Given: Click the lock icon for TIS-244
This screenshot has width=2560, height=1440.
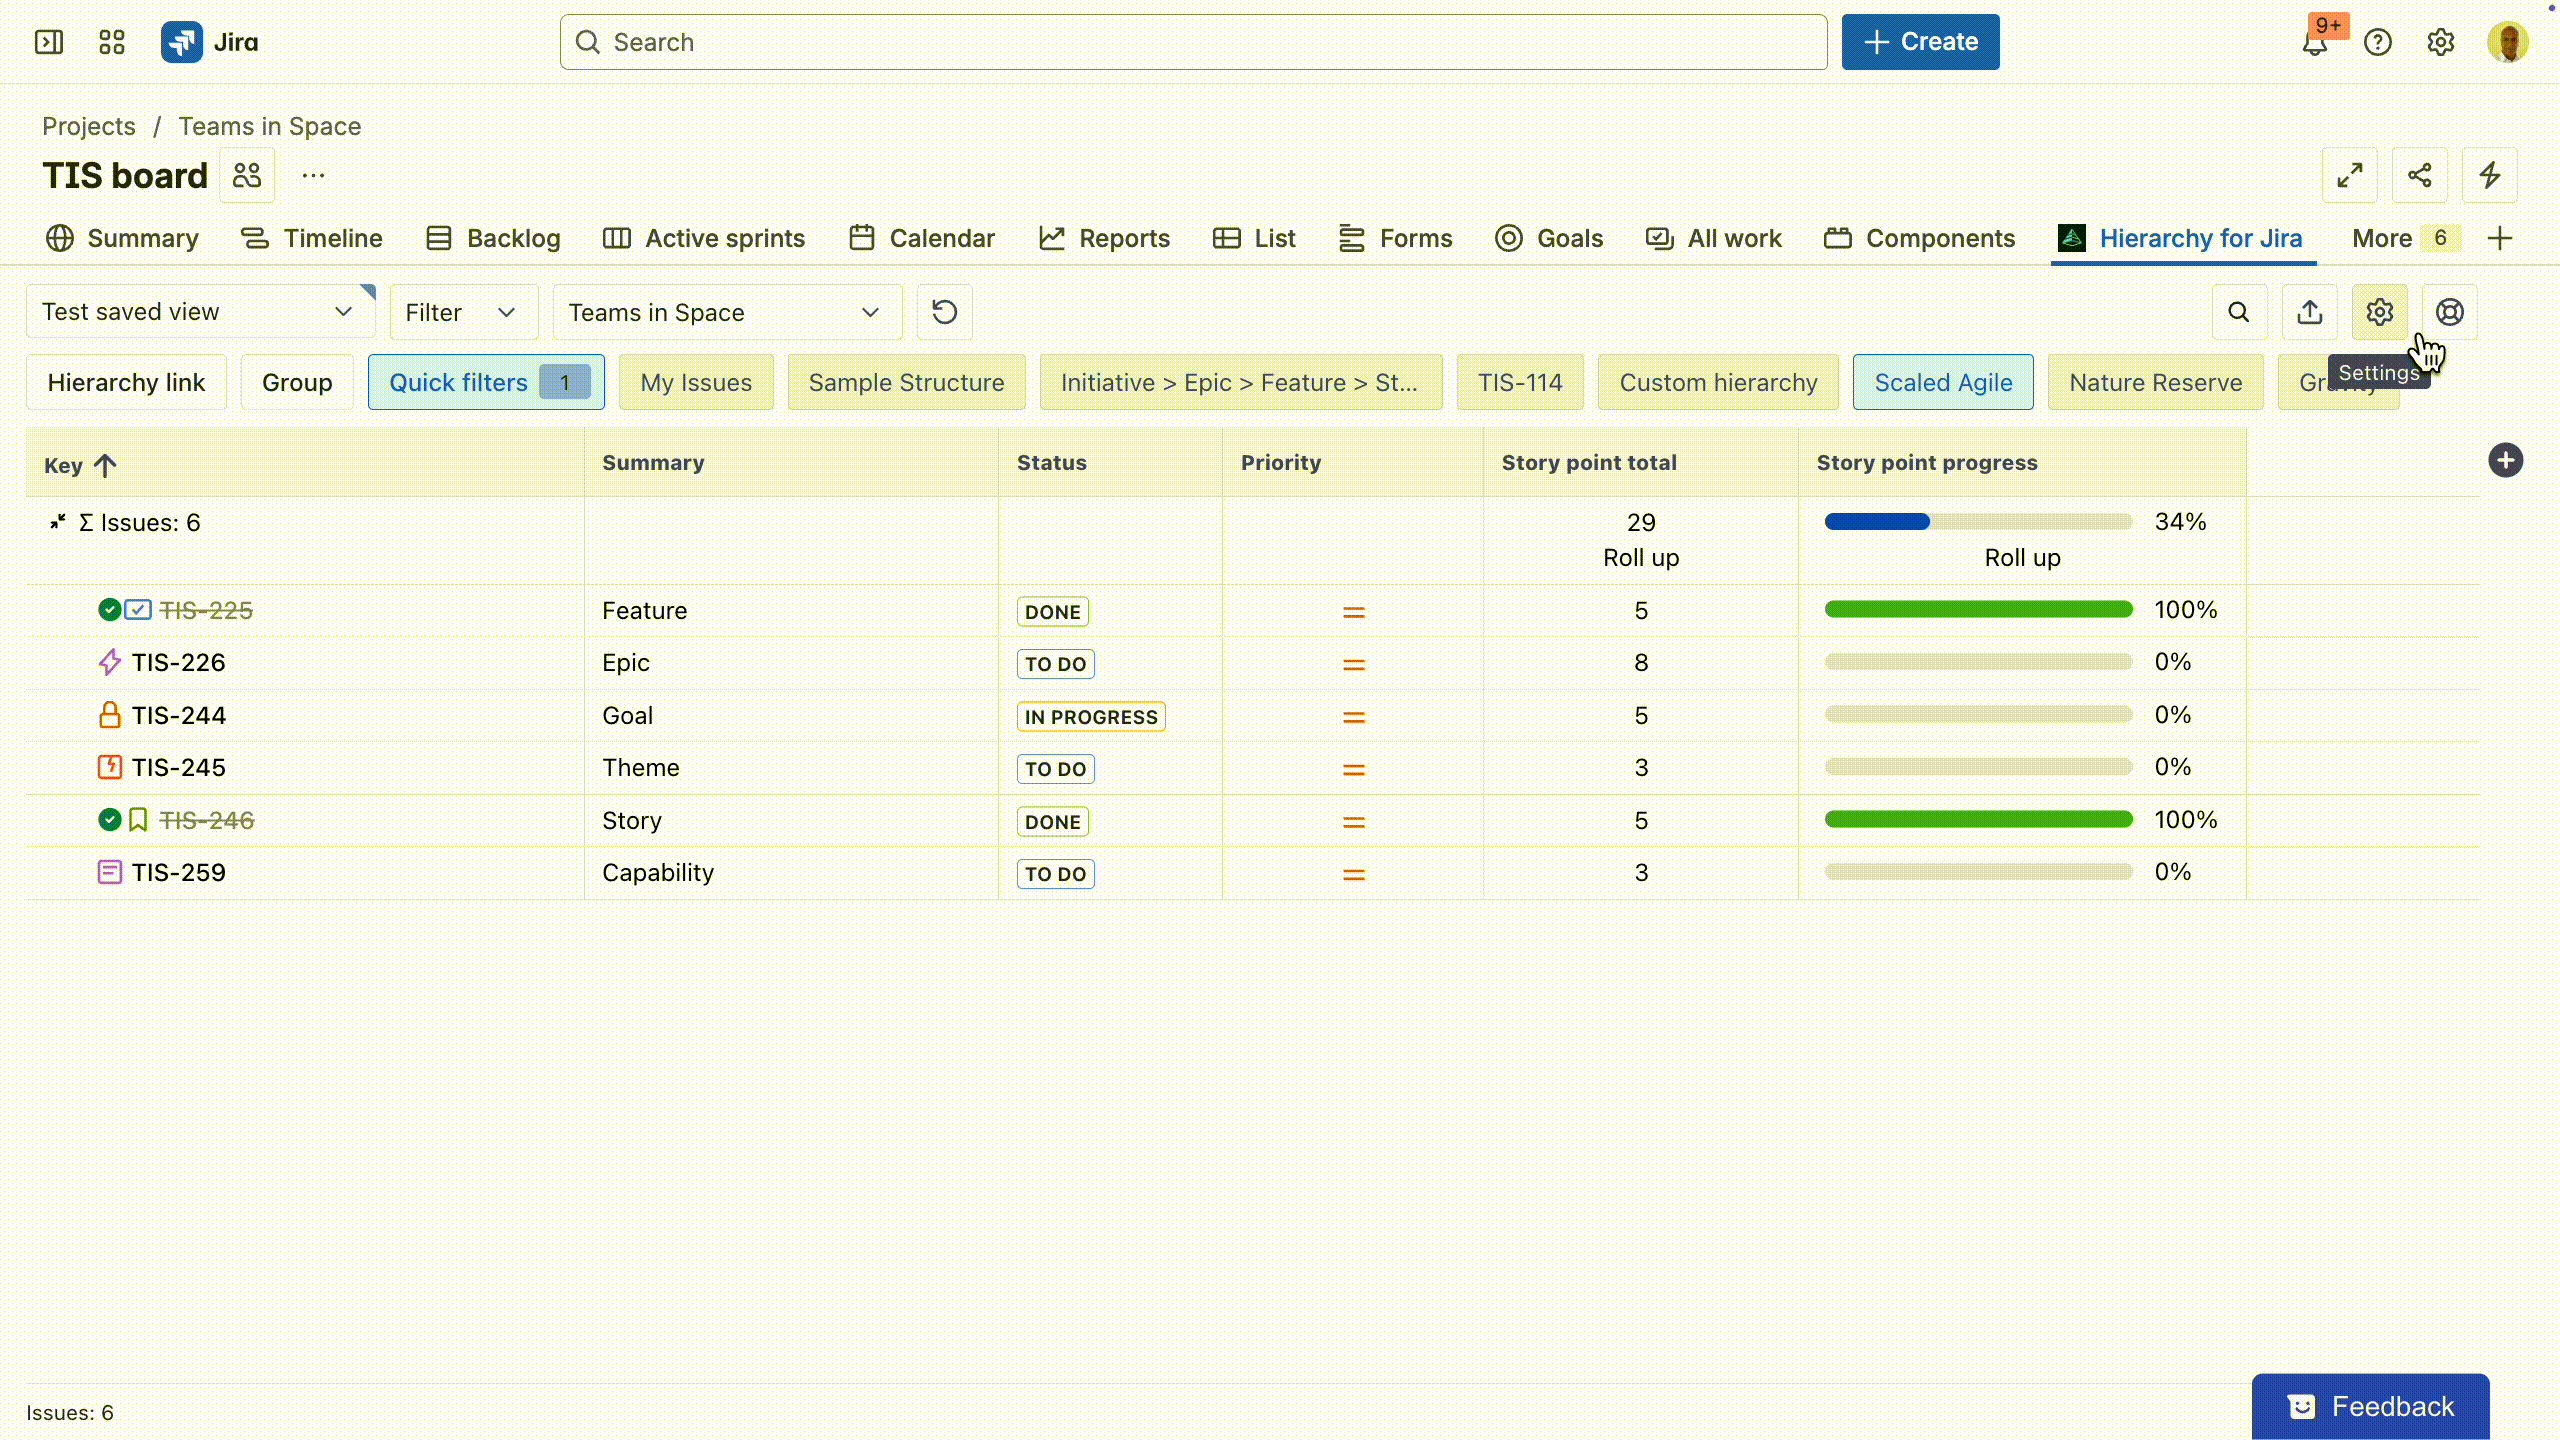Looking at the screenshot, I should tap(110, 715).
